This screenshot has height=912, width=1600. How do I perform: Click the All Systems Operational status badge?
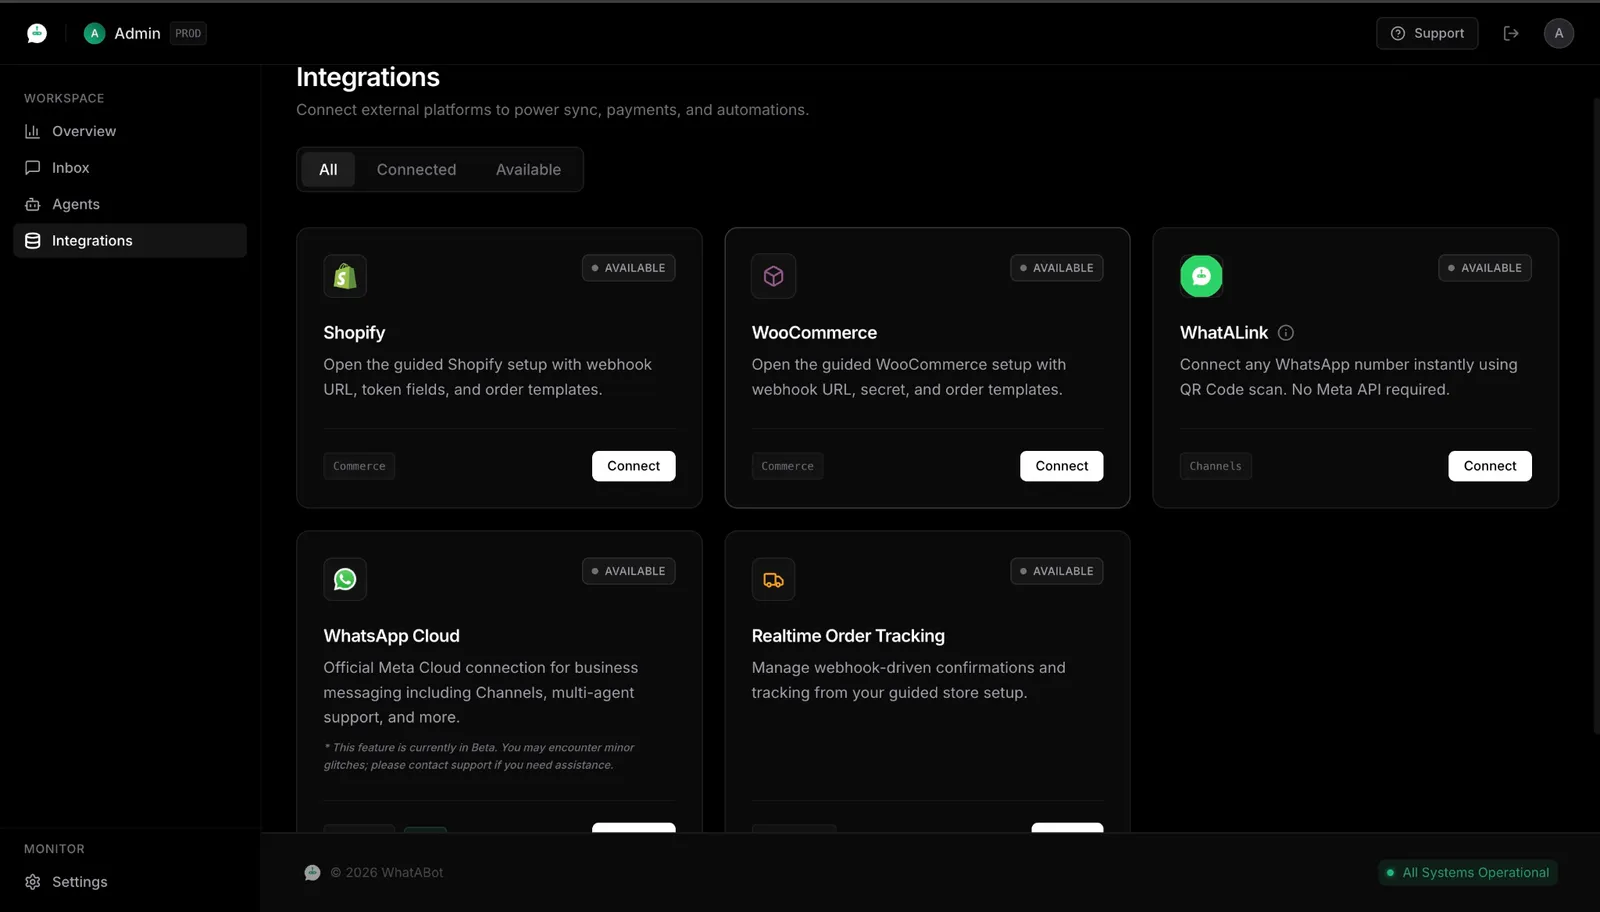click(1467, 873)
